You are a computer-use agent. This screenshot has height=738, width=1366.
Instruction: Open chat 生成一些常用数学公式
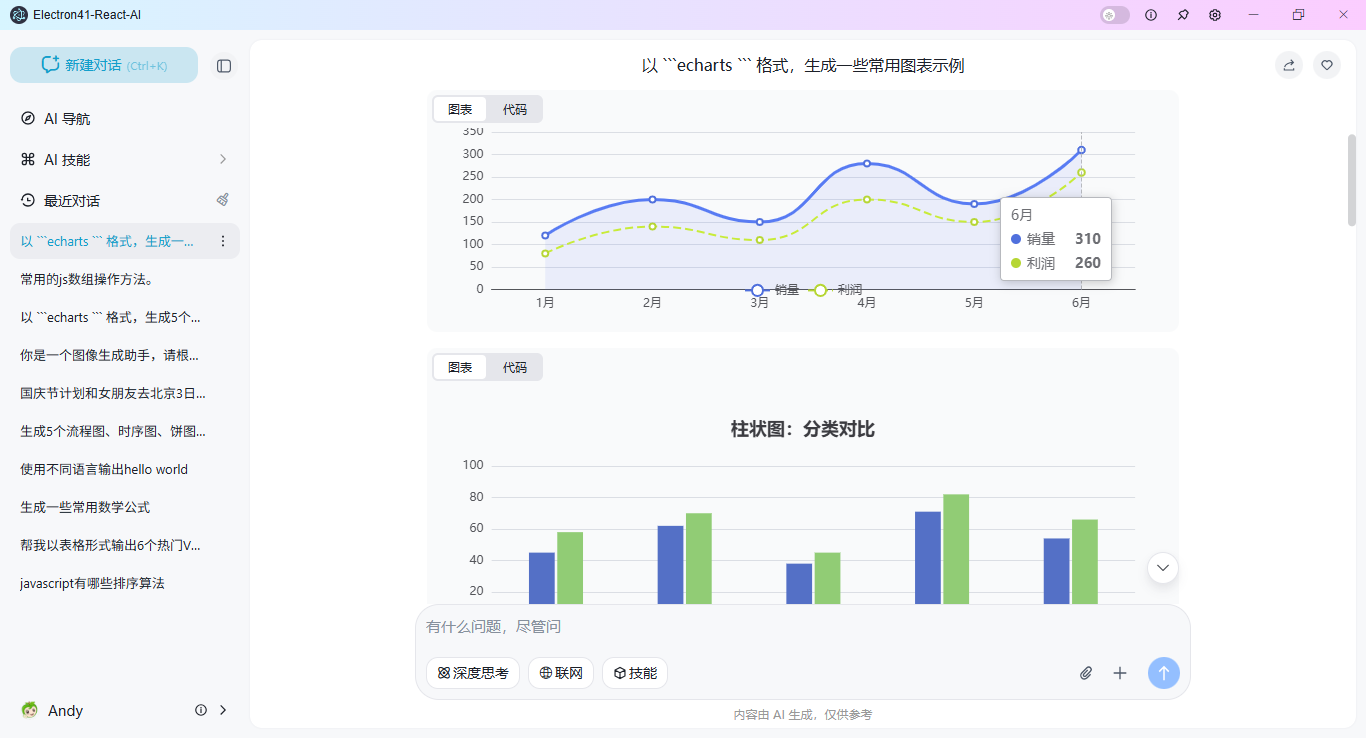(x=125, y=507)
